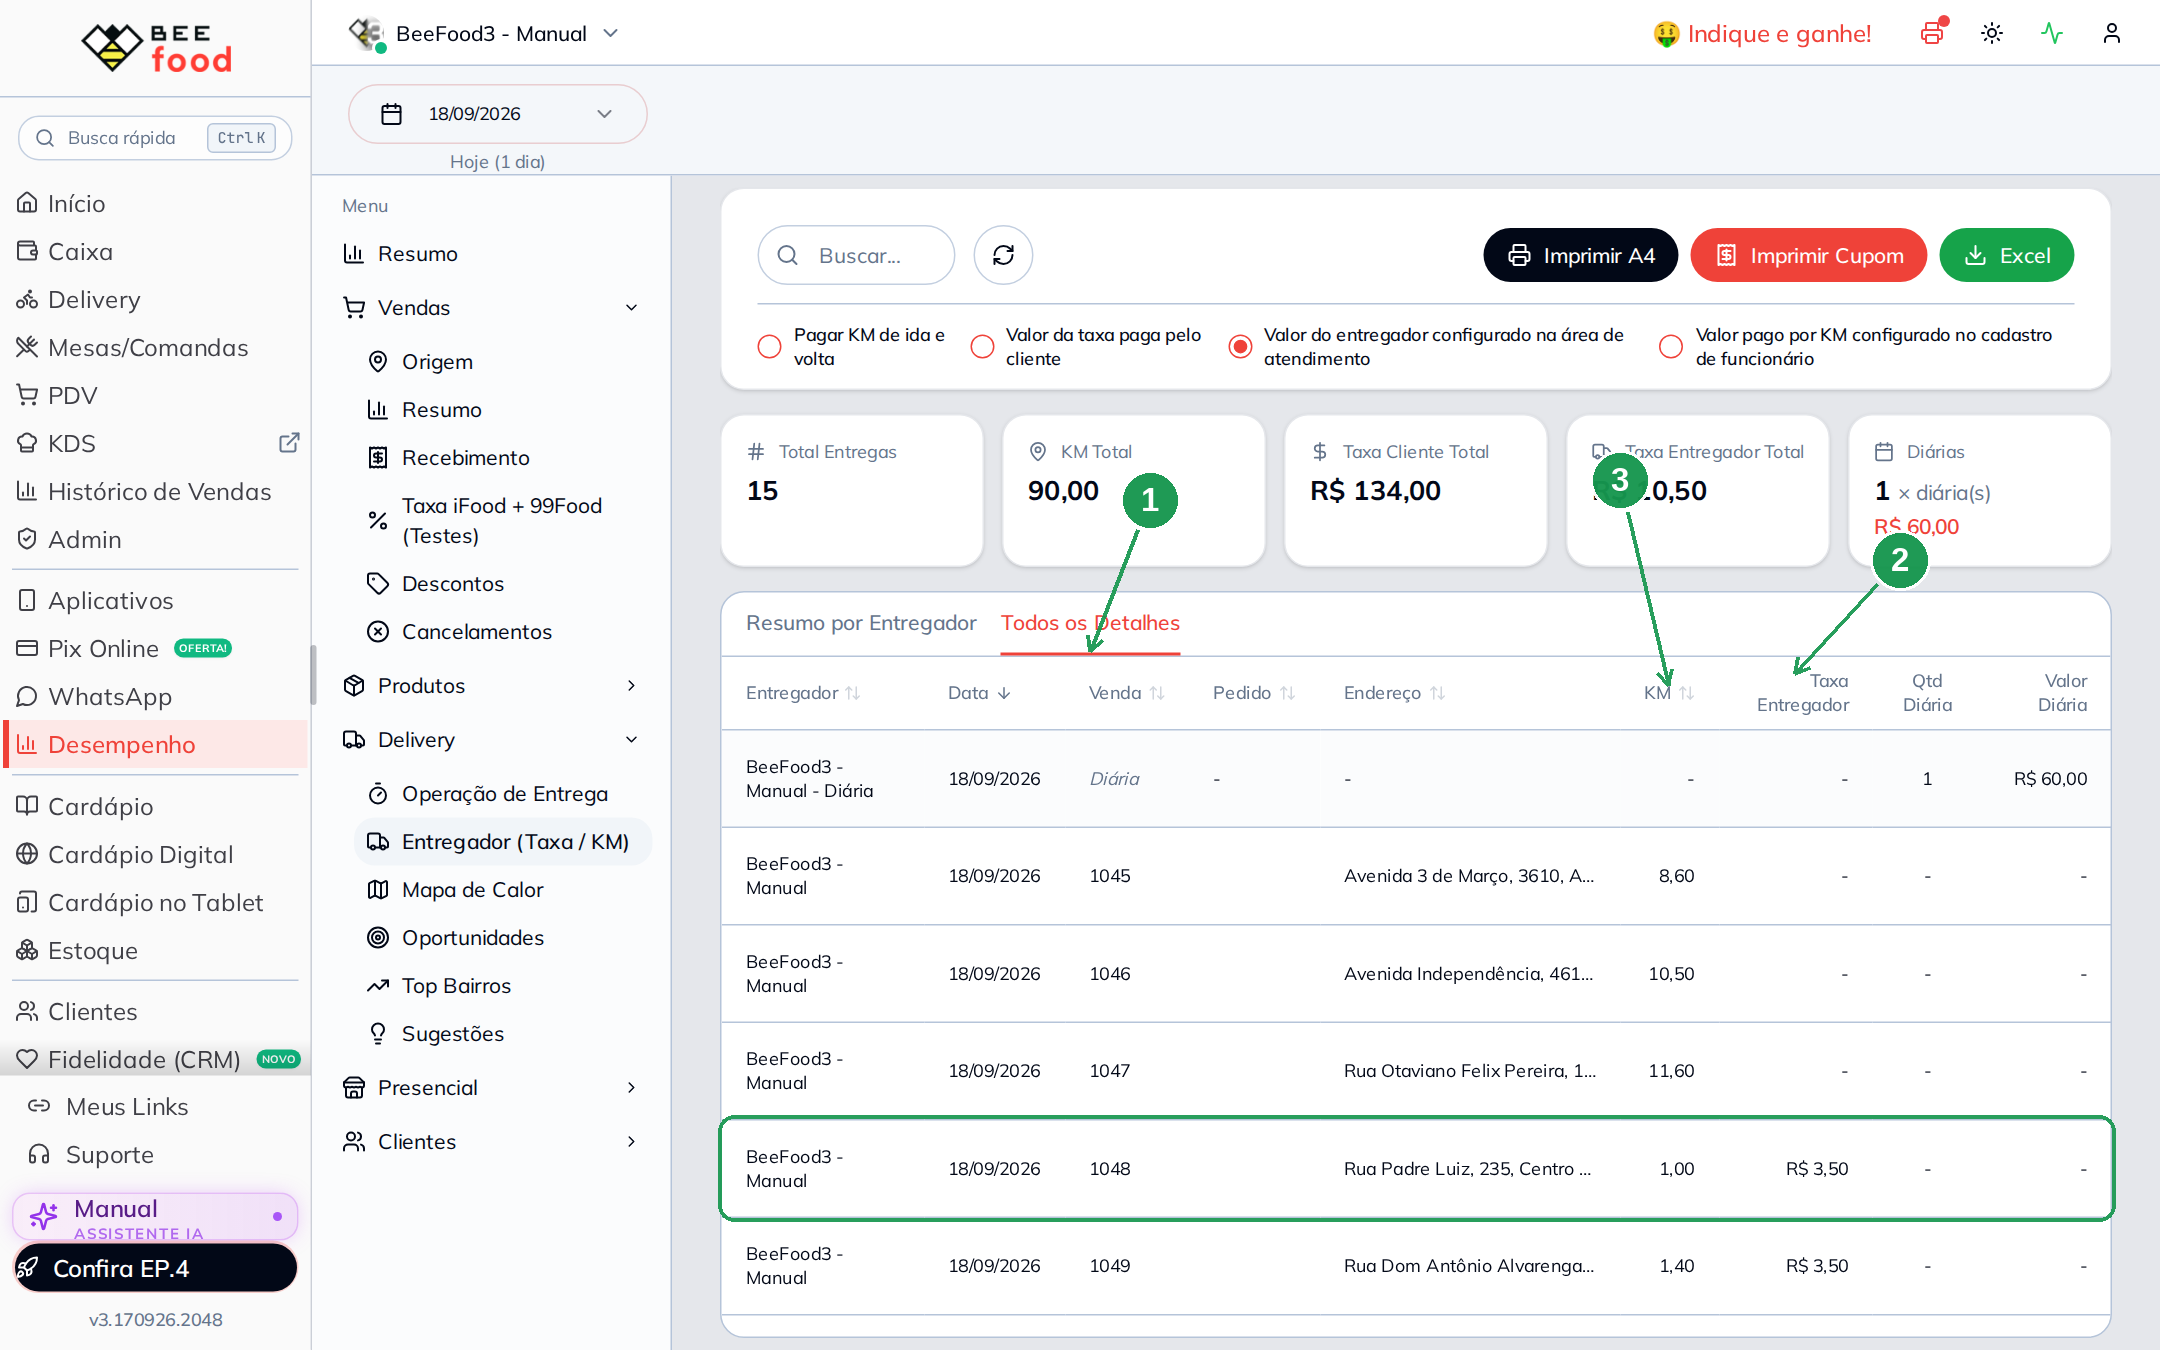Click address 'Avenida 3 de Março, 3610'
Screen dimensions: 2160x1350
[x=1469, y=876]
